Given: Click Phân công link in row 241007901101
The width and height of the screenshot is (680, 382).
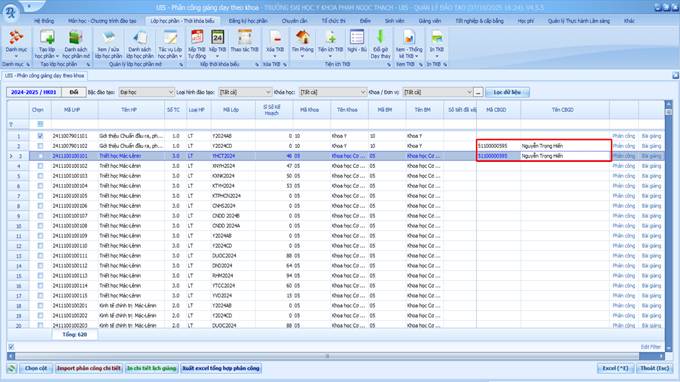Looking at the screenshot, I should [624, 136].
